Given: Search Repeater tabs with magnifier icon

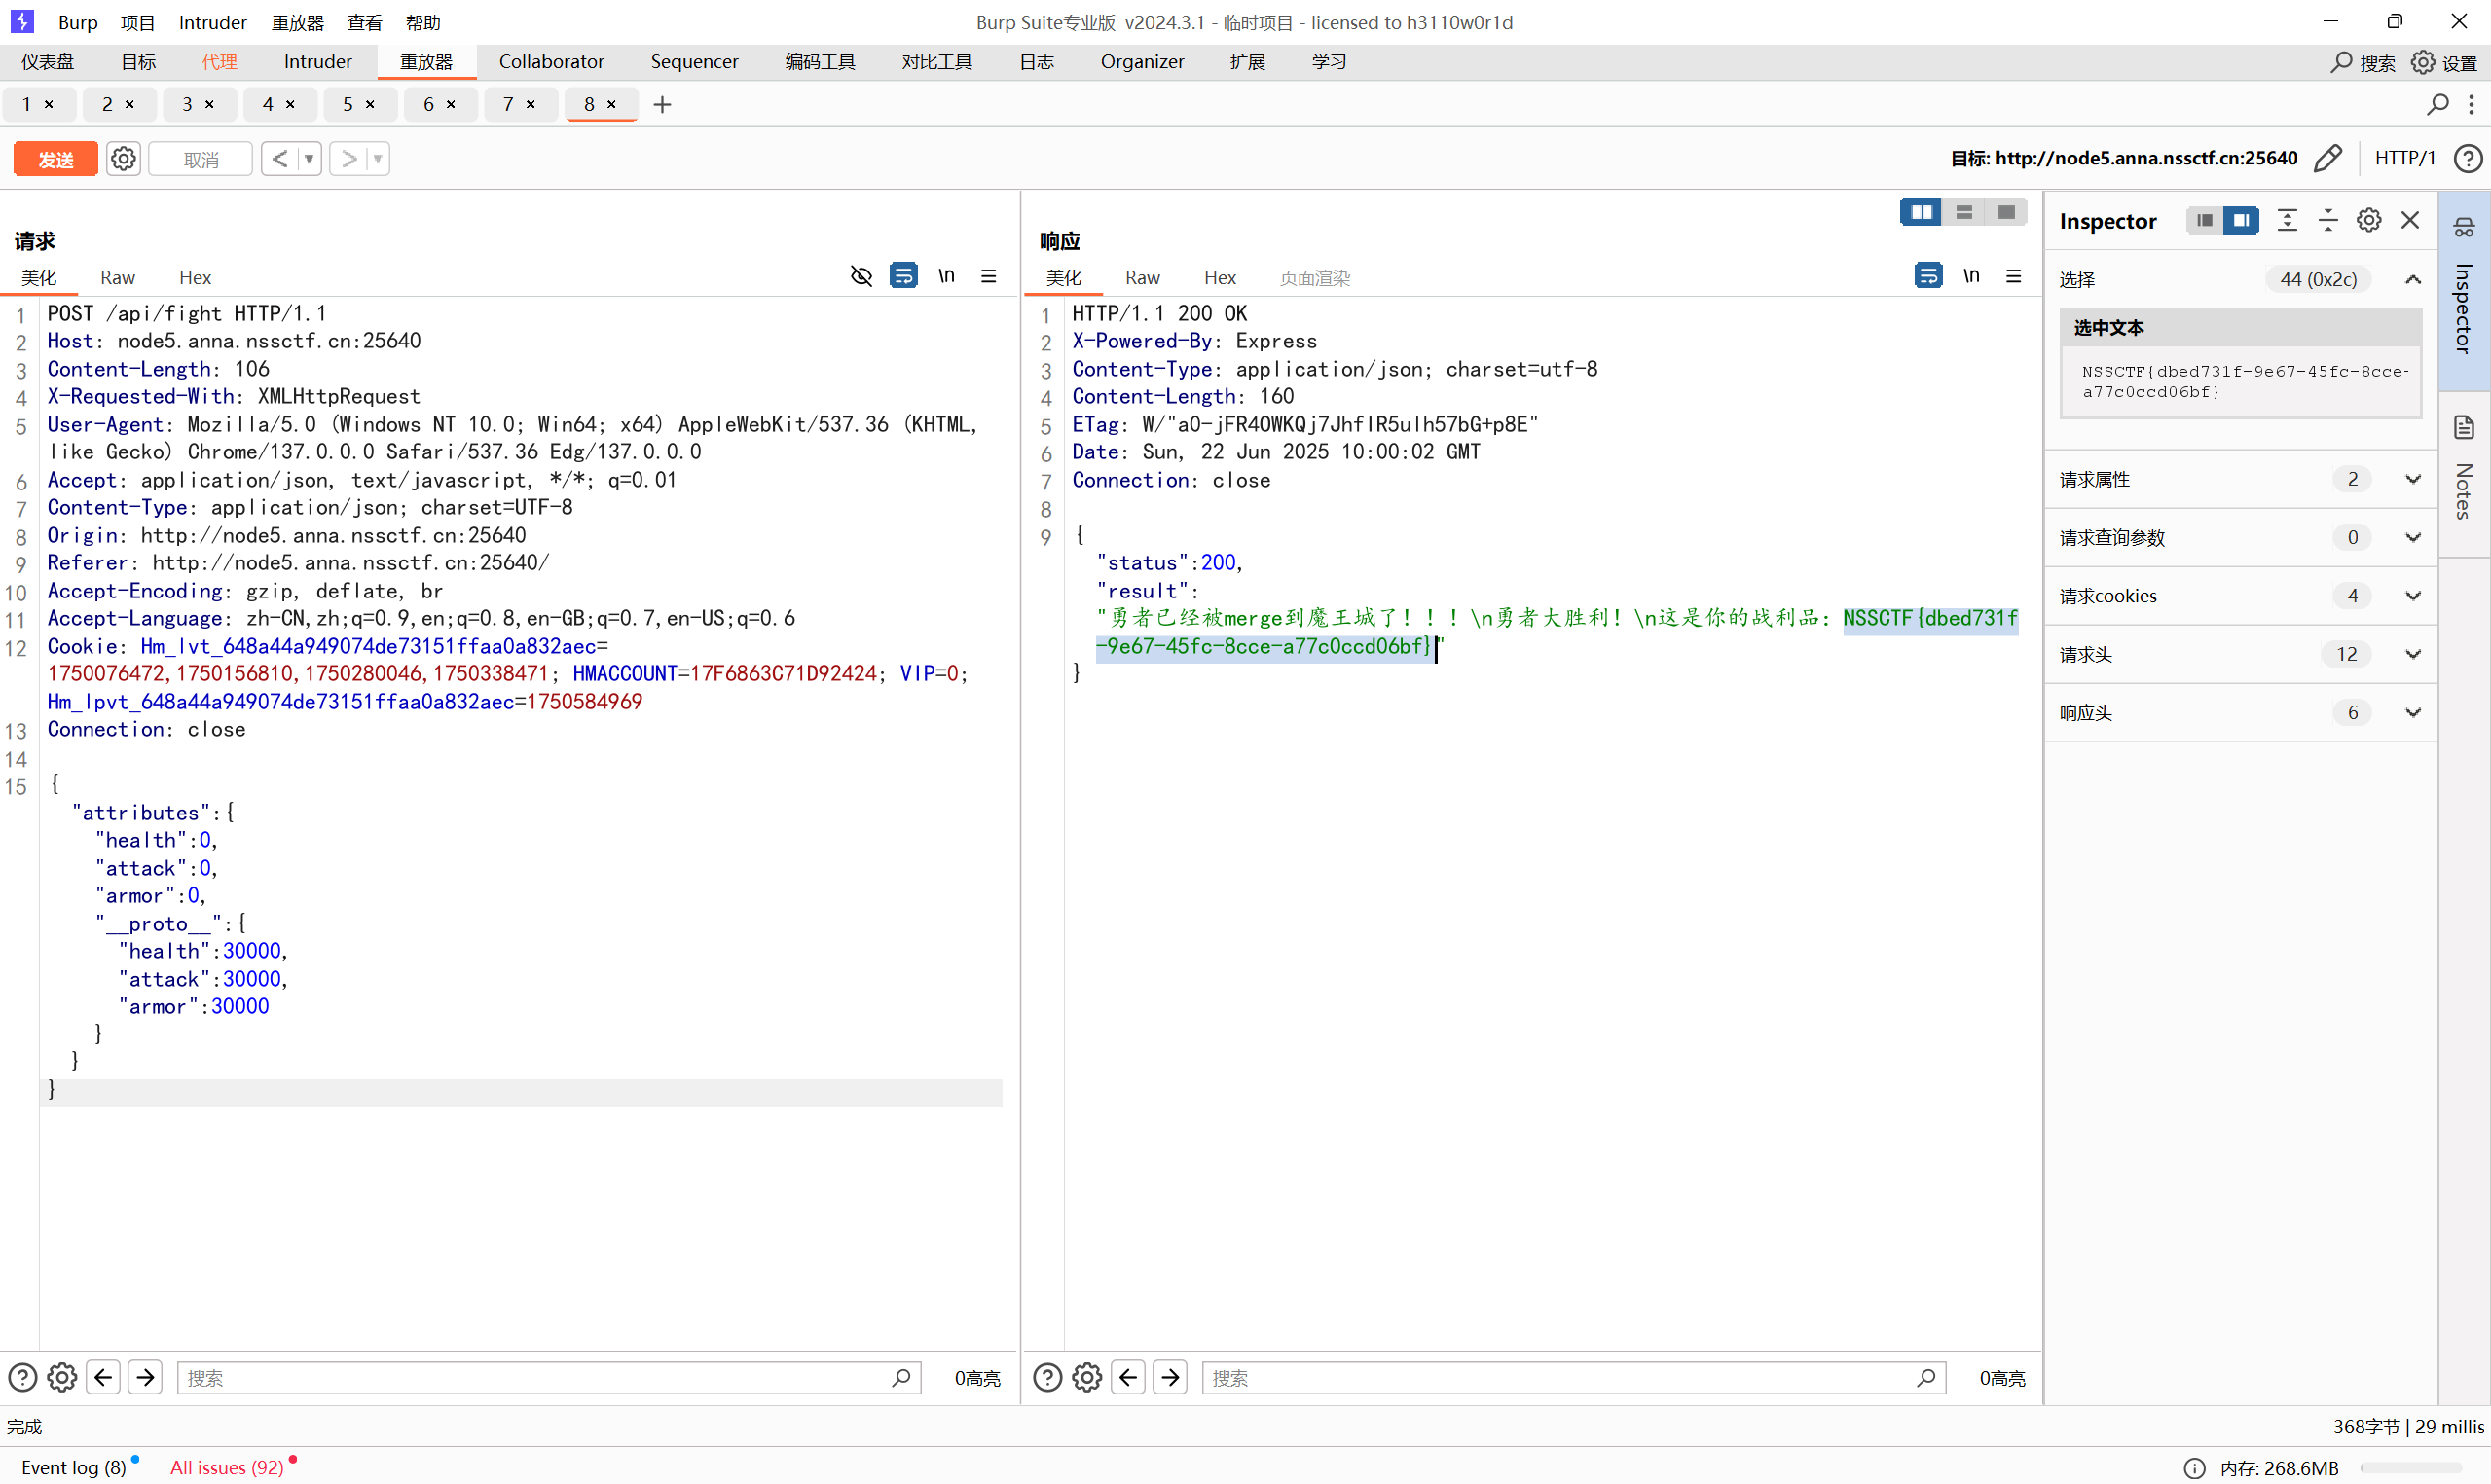Looking at the screenshot, I should tap(2438, 104).
